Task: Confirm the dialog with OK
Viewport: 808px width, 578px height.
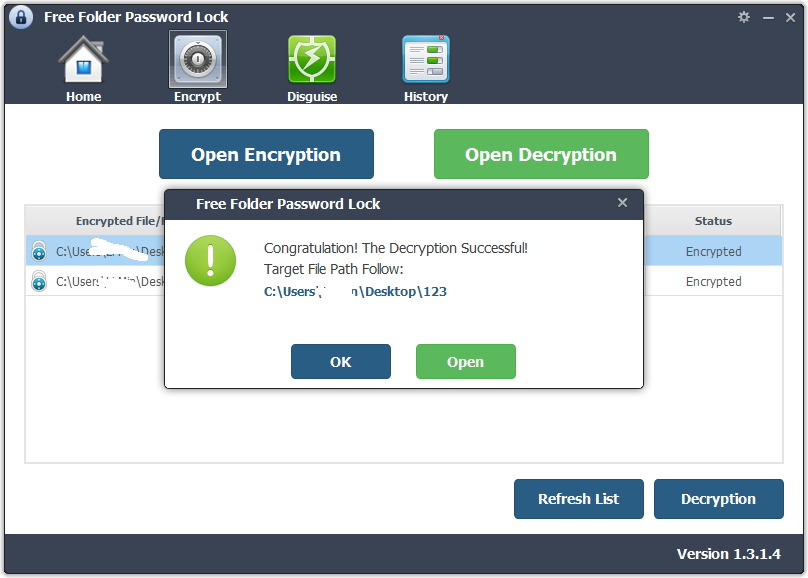Action: click(341, 362)
